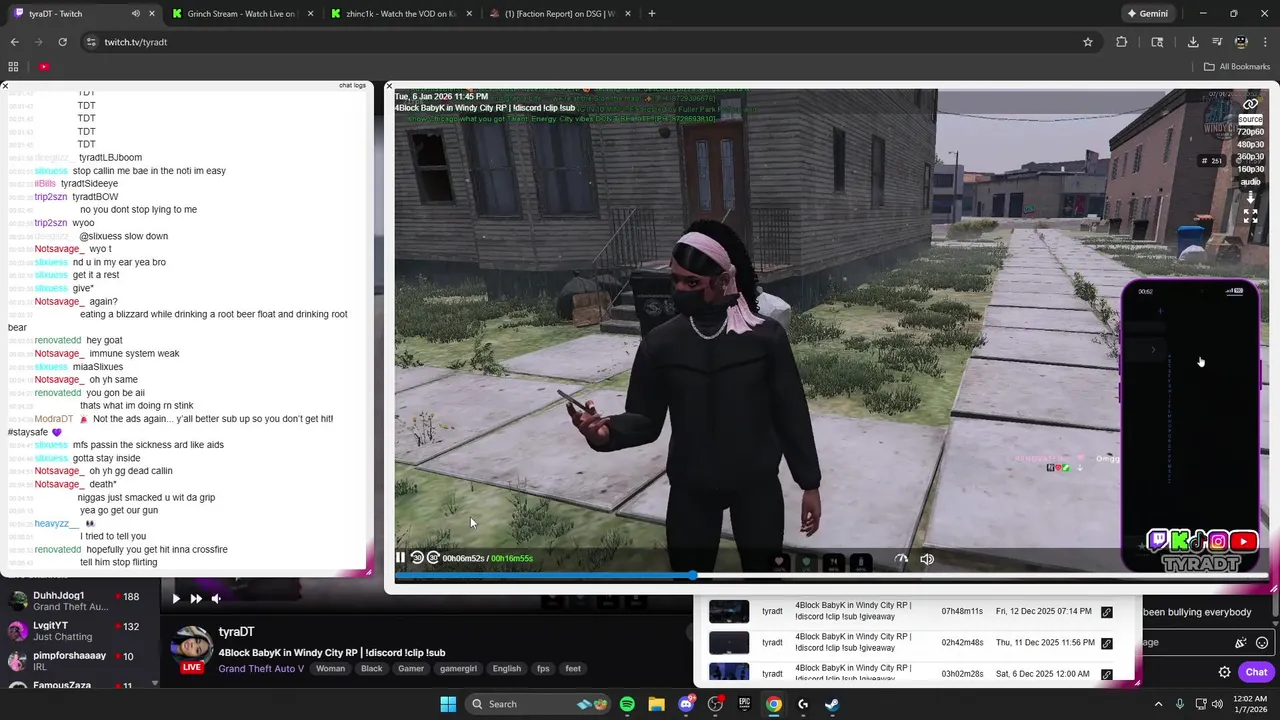1280x720 pixels.
Task: Rewind the VOD thirty seconds
Action: 417,558
